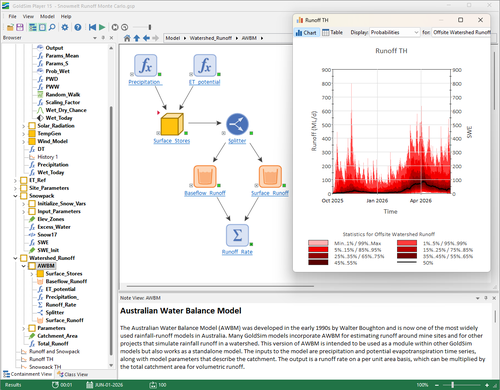Open the search magnifier tool
This screenshot has width=500, height=390.
click(x=52, y=27)
